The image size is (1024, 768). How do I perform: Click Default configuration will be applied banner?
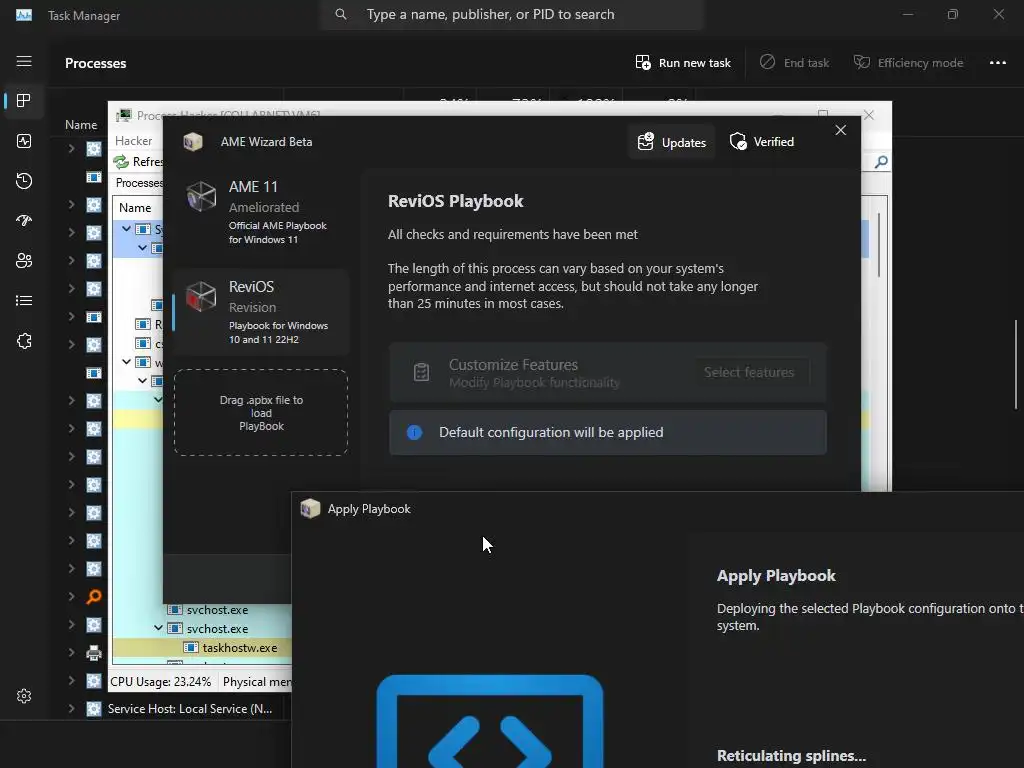pyautogui.click(x=607, y=432)
